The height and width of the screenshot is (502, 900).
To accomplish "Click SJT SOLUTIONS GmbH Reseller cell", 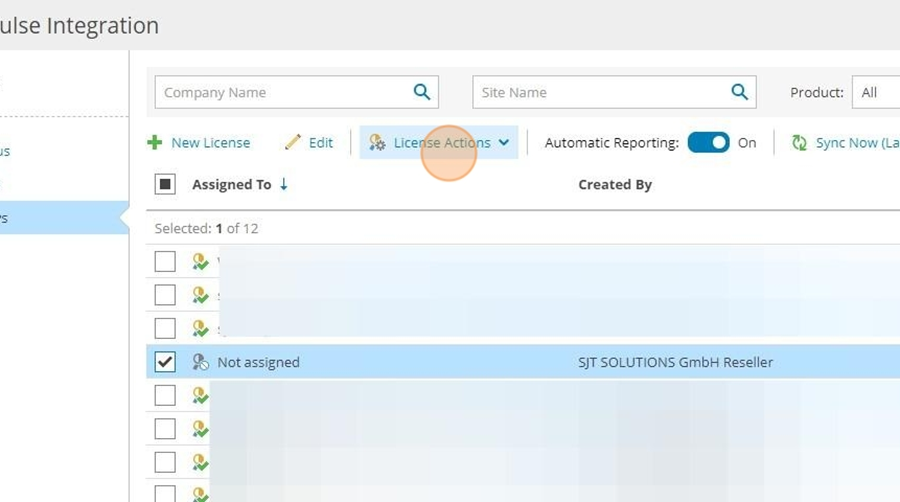I will click(x=676, y=363).
